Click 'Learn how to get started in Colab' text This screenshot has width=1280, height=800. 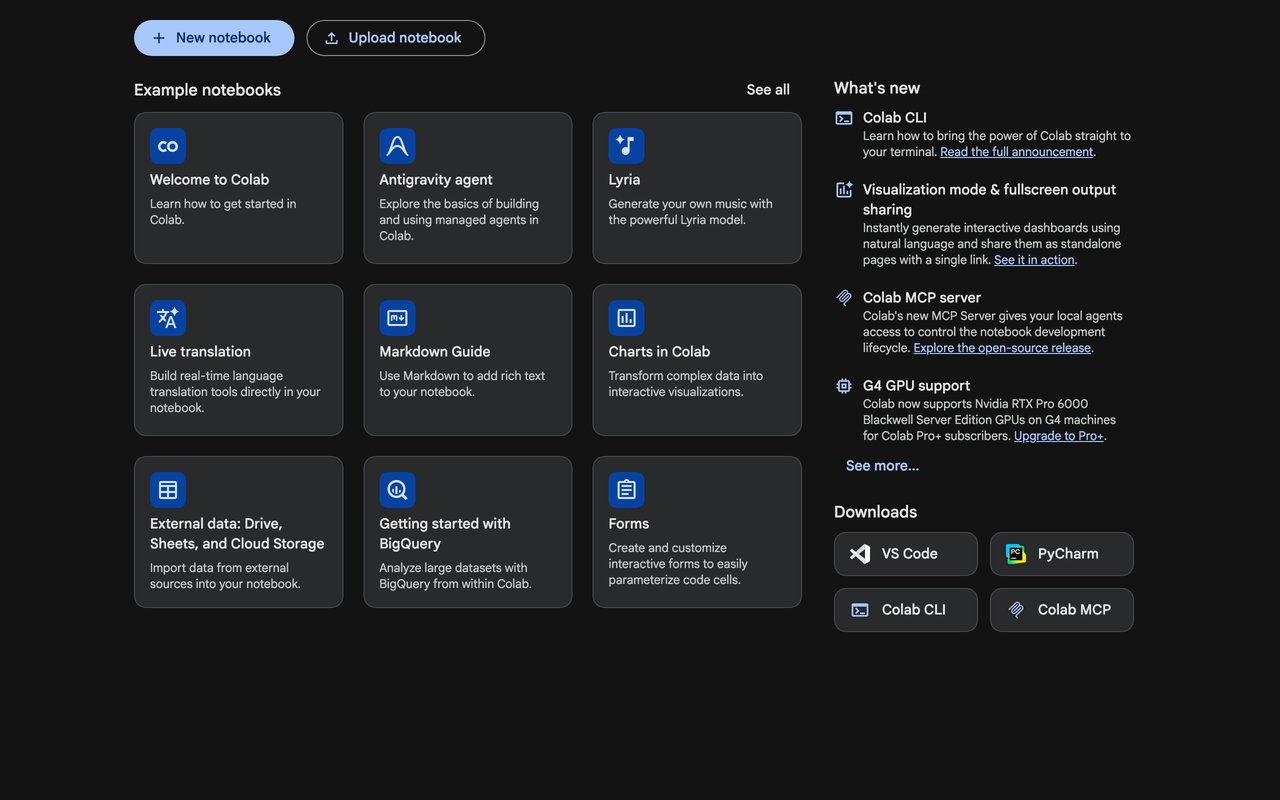pos(223,212)
